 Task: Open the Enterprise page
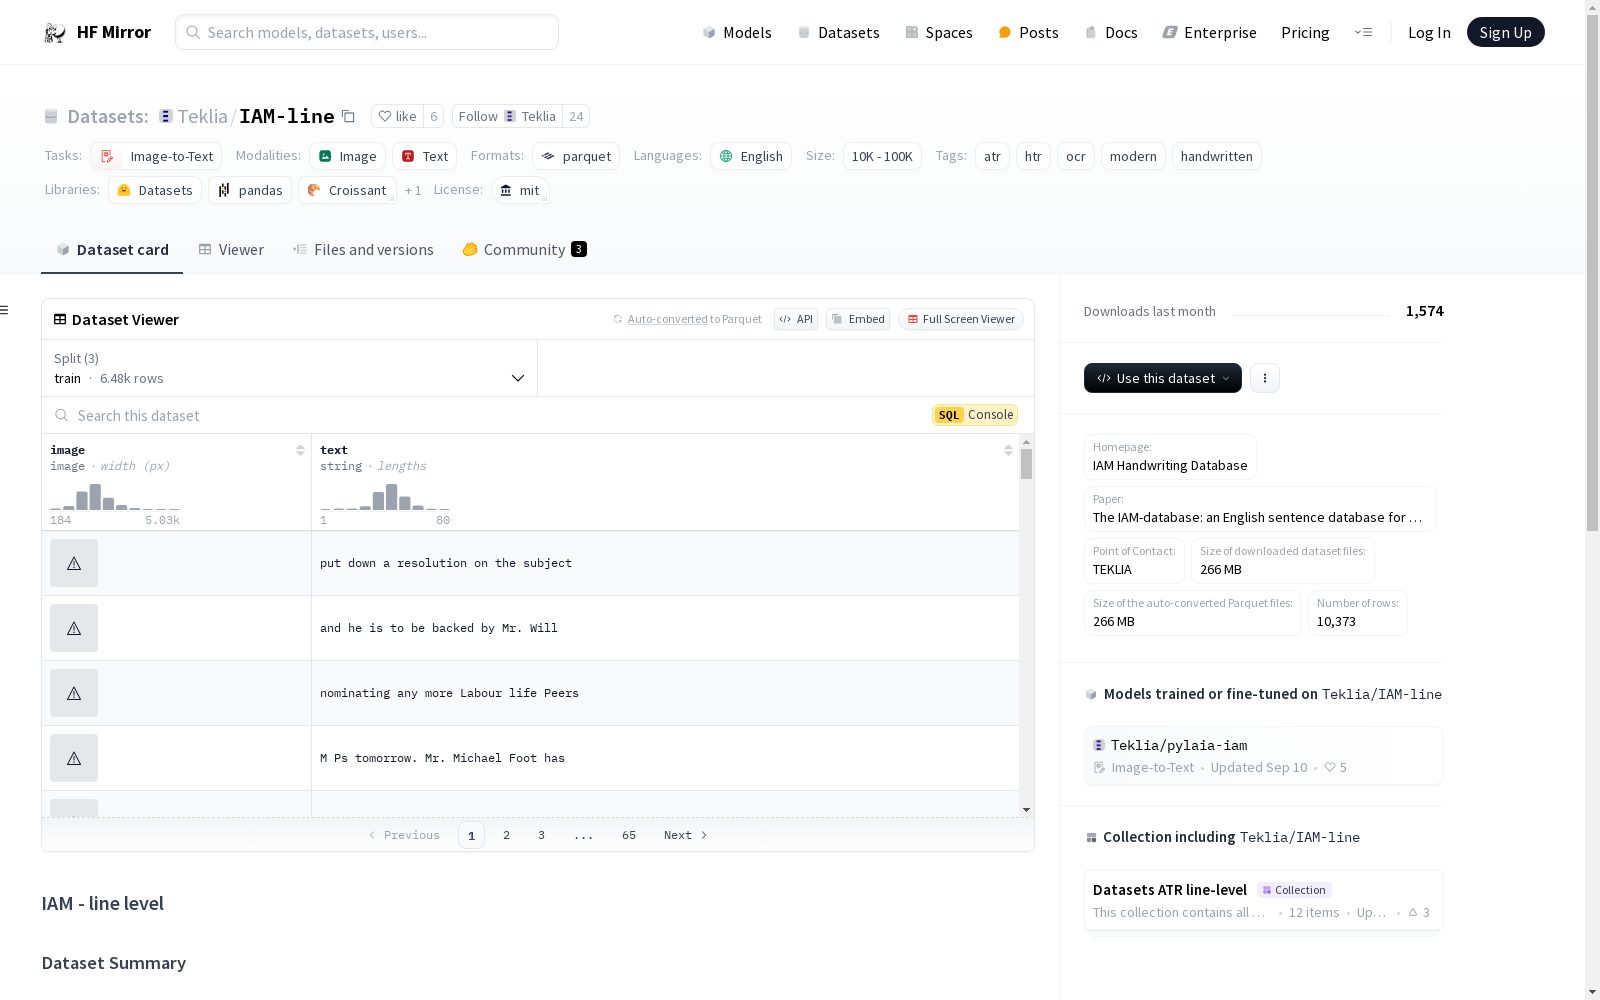[1209, 32]
